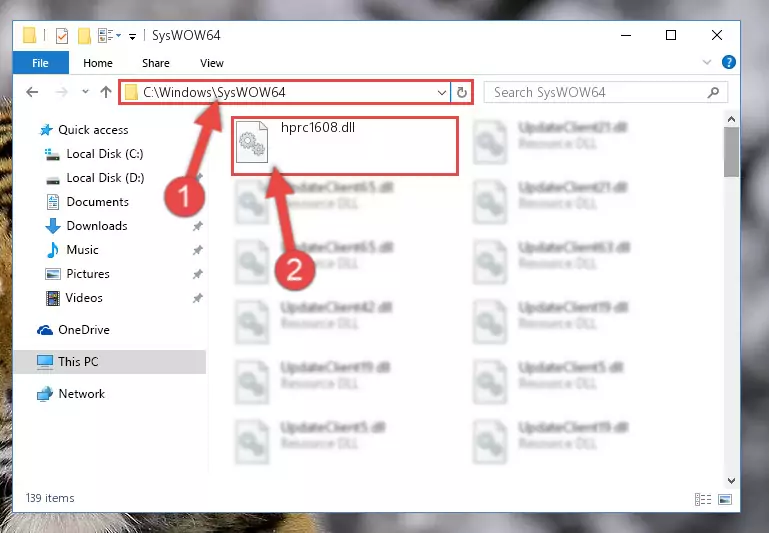
Task: Minimize the SysWOW64 window
Action: click(x=626, y=35)
